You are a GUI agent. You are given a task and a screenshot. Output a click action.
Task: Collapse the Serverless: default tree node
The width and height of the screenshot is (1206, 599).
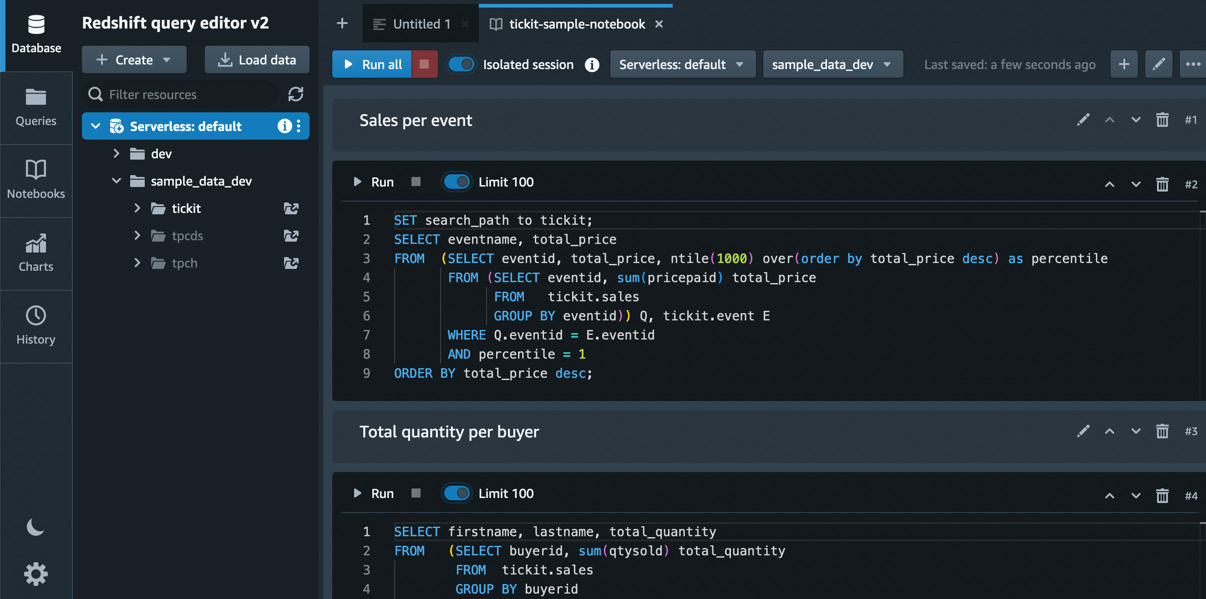(x=96, y=126)
